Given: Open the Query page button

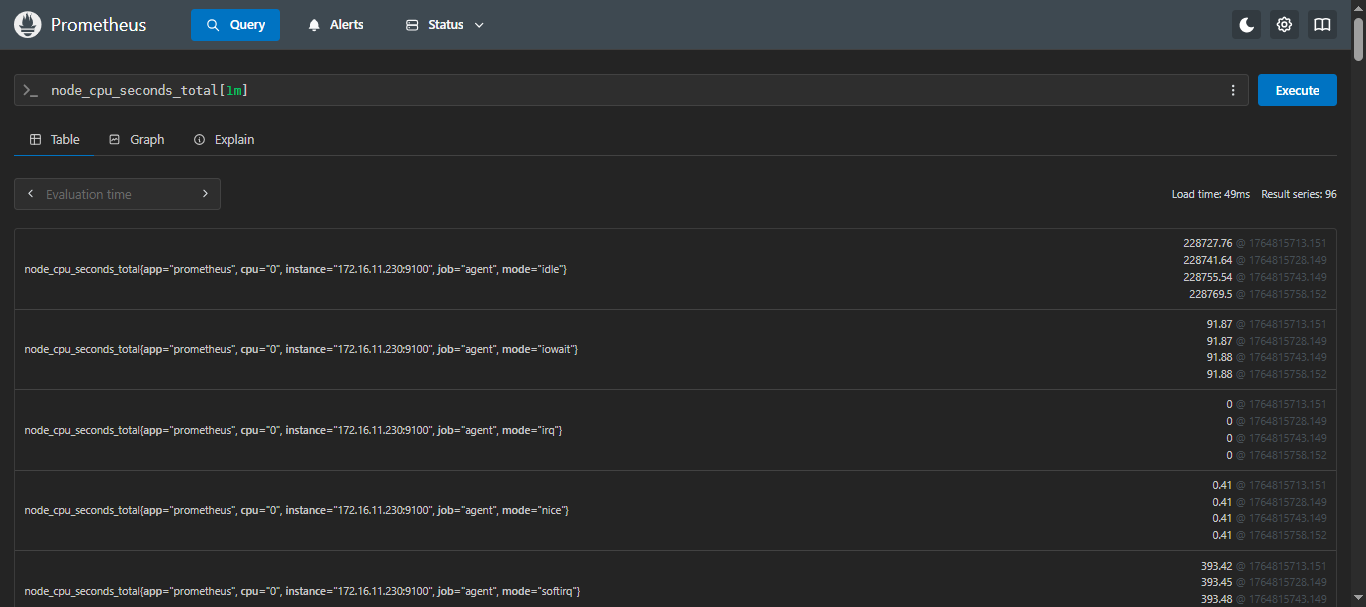Looking at the screenshot, I should (235, 25).
